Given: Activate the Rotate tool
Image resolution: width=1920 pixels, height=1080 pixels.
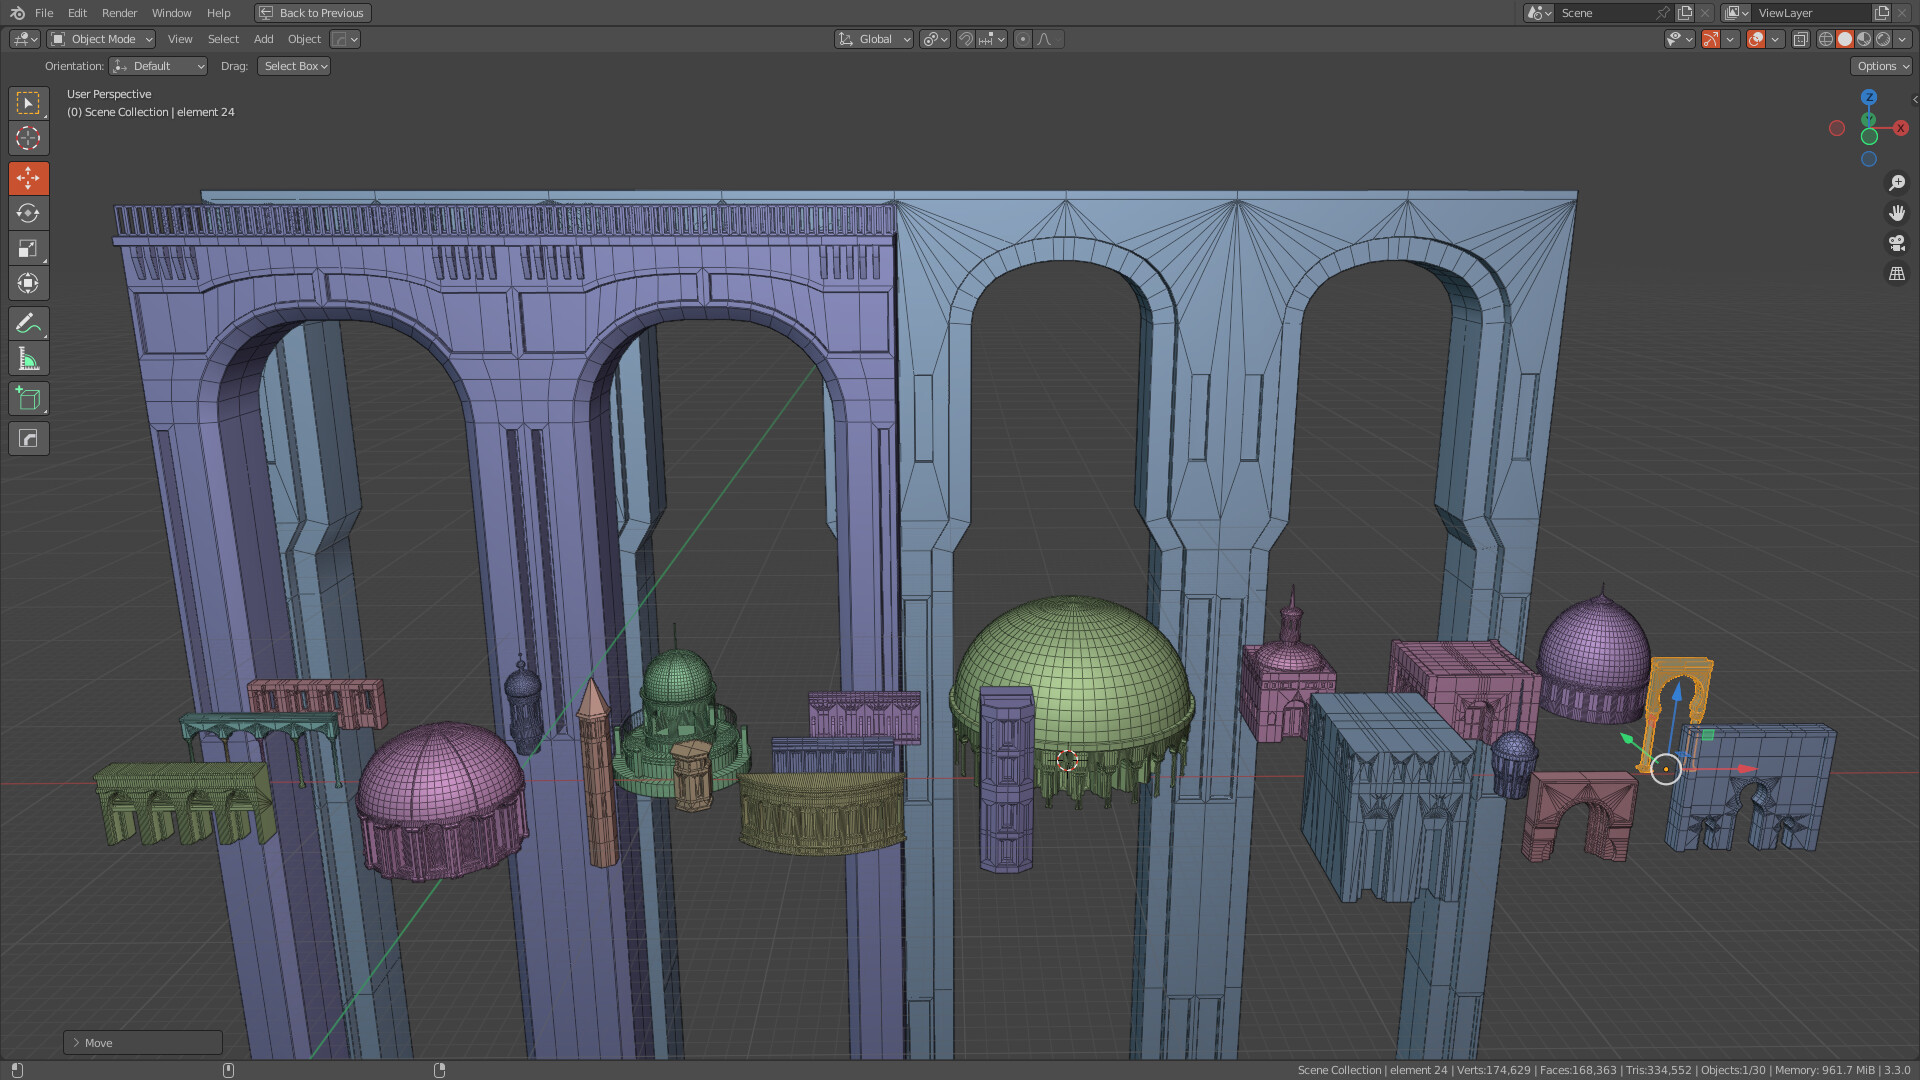Looking at the screenshot, I should point(28,213).
